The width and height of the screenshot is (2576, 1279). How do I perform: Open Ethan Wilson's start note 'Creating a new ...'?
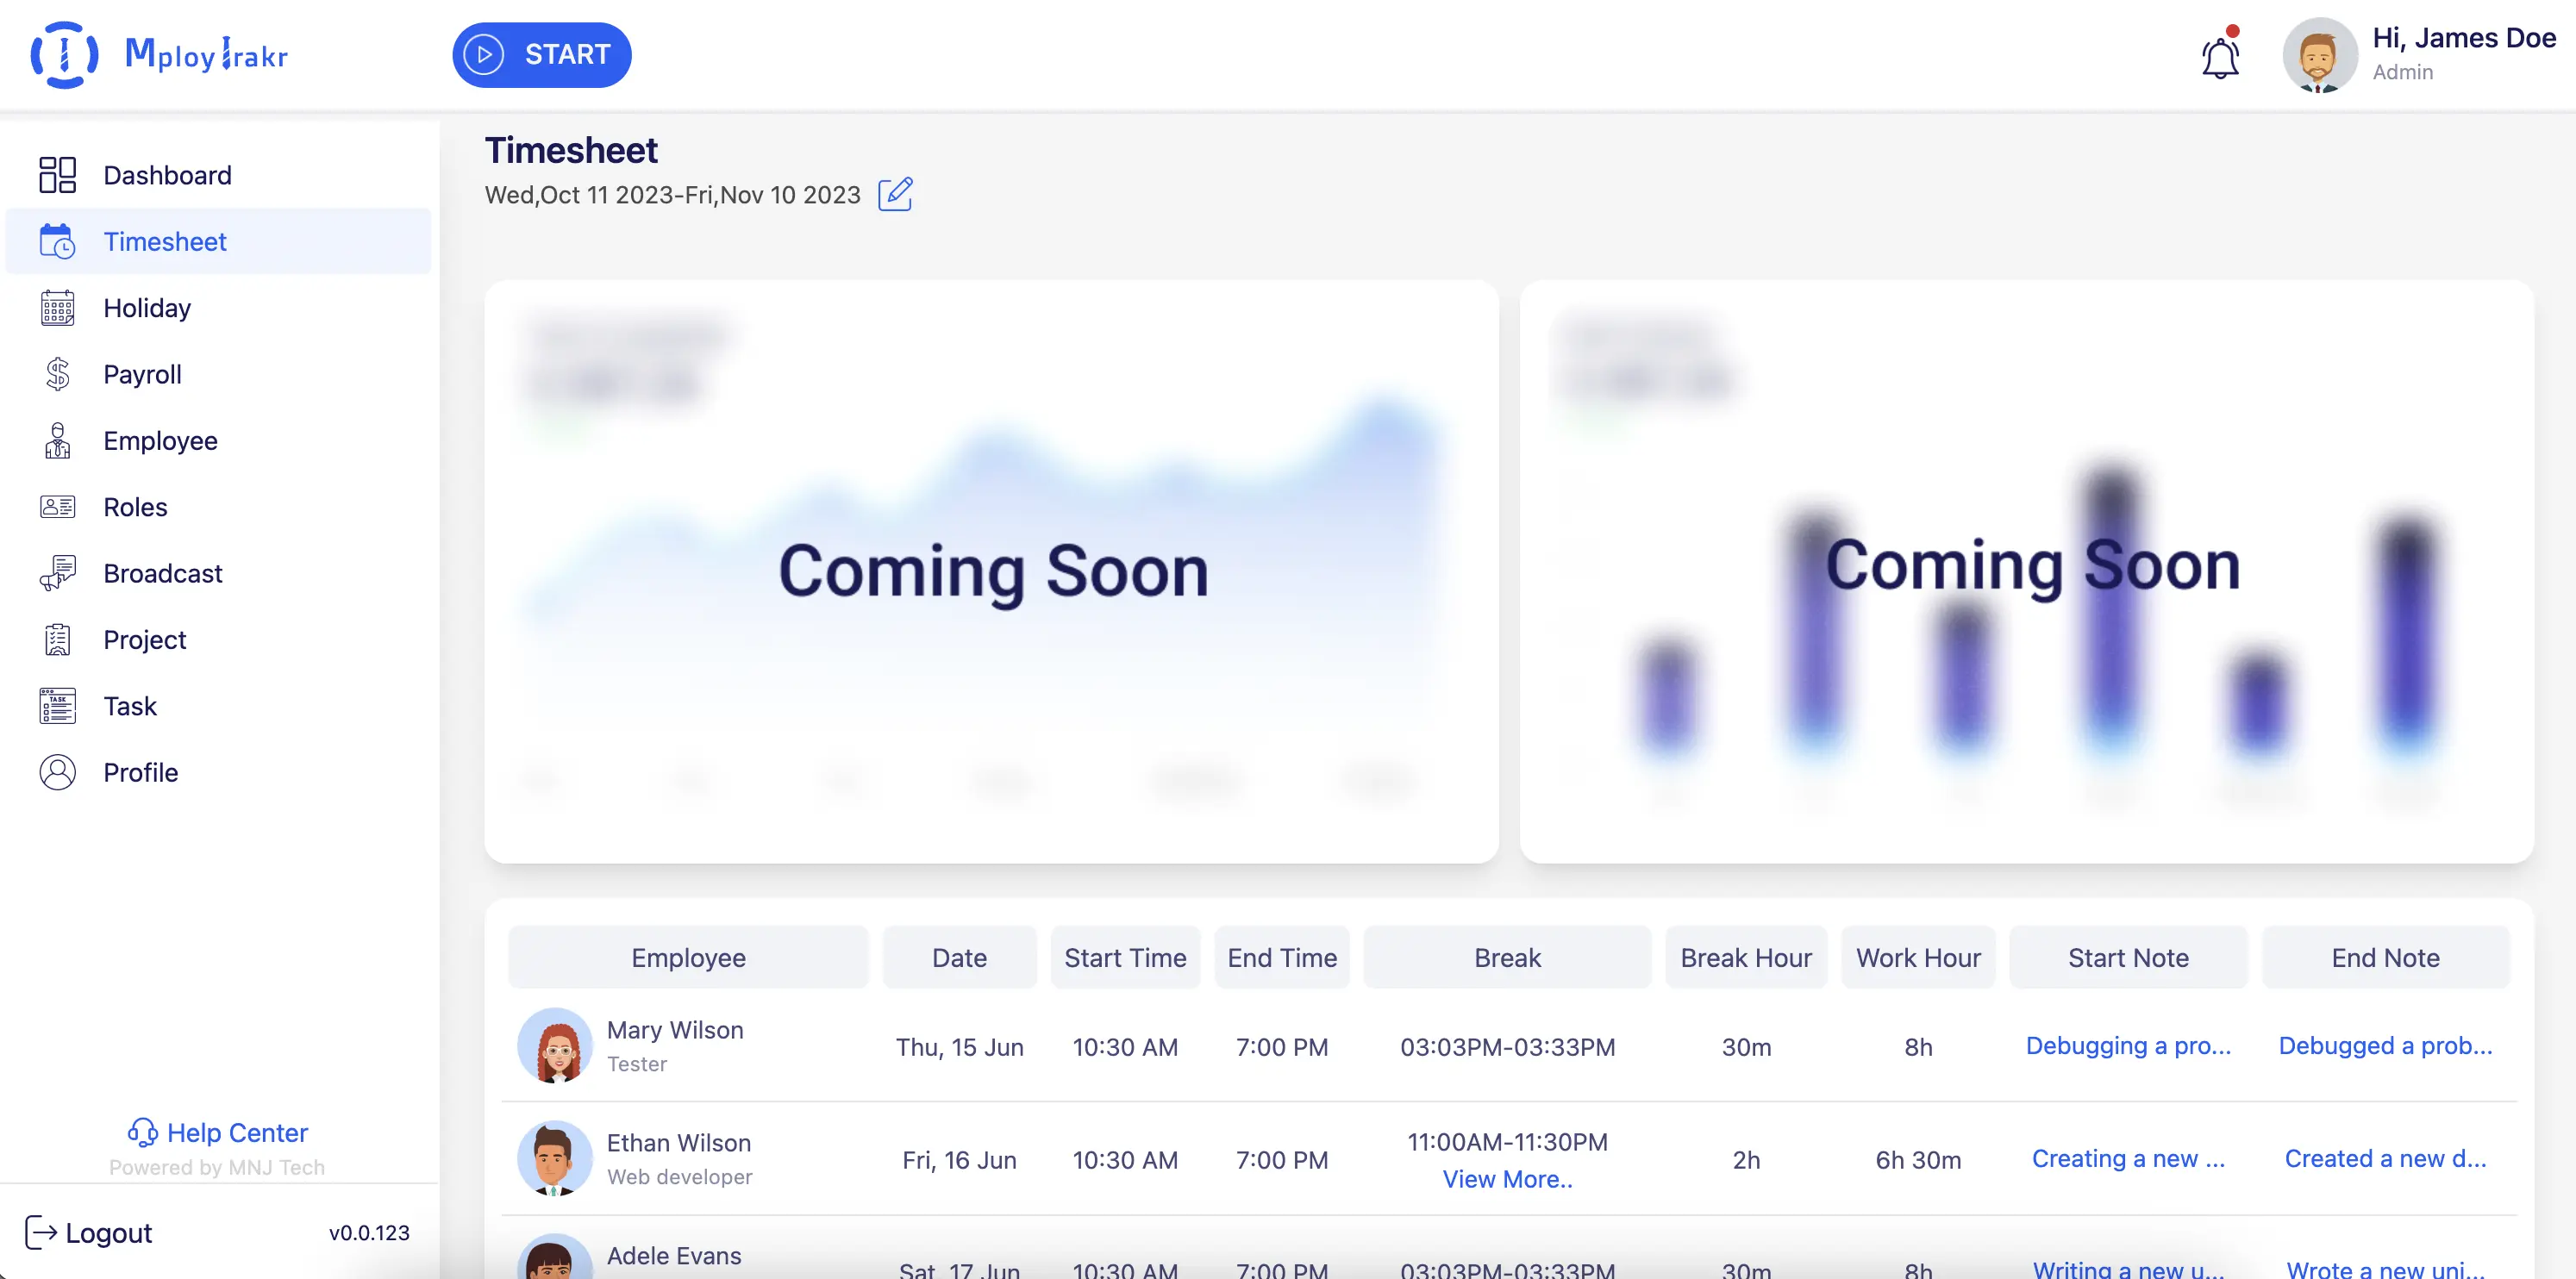tap(2128, 1158)
